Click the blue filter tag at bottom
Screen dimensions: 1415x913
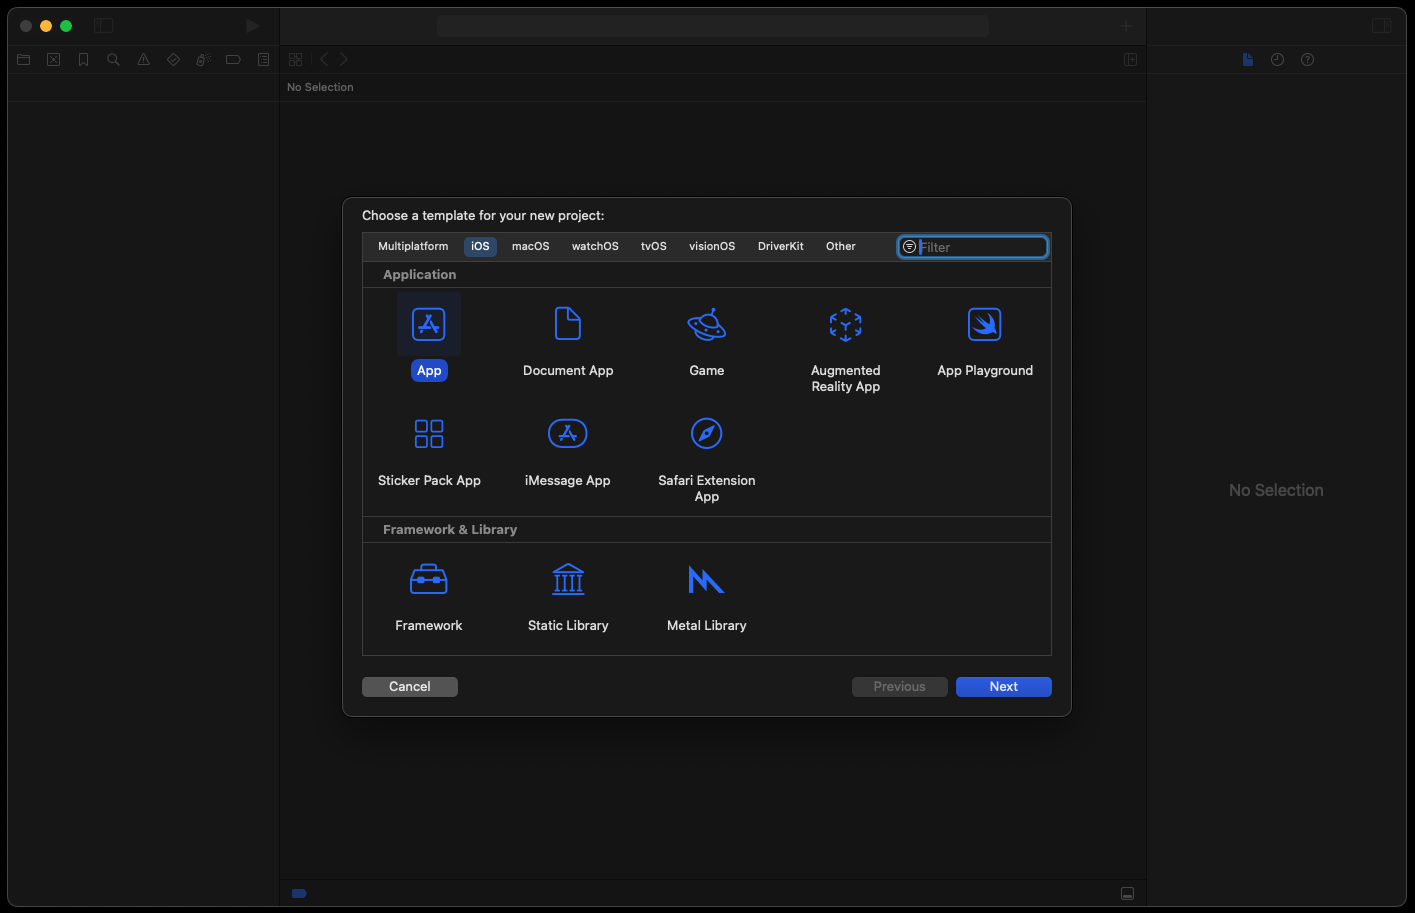coord(299,893)
